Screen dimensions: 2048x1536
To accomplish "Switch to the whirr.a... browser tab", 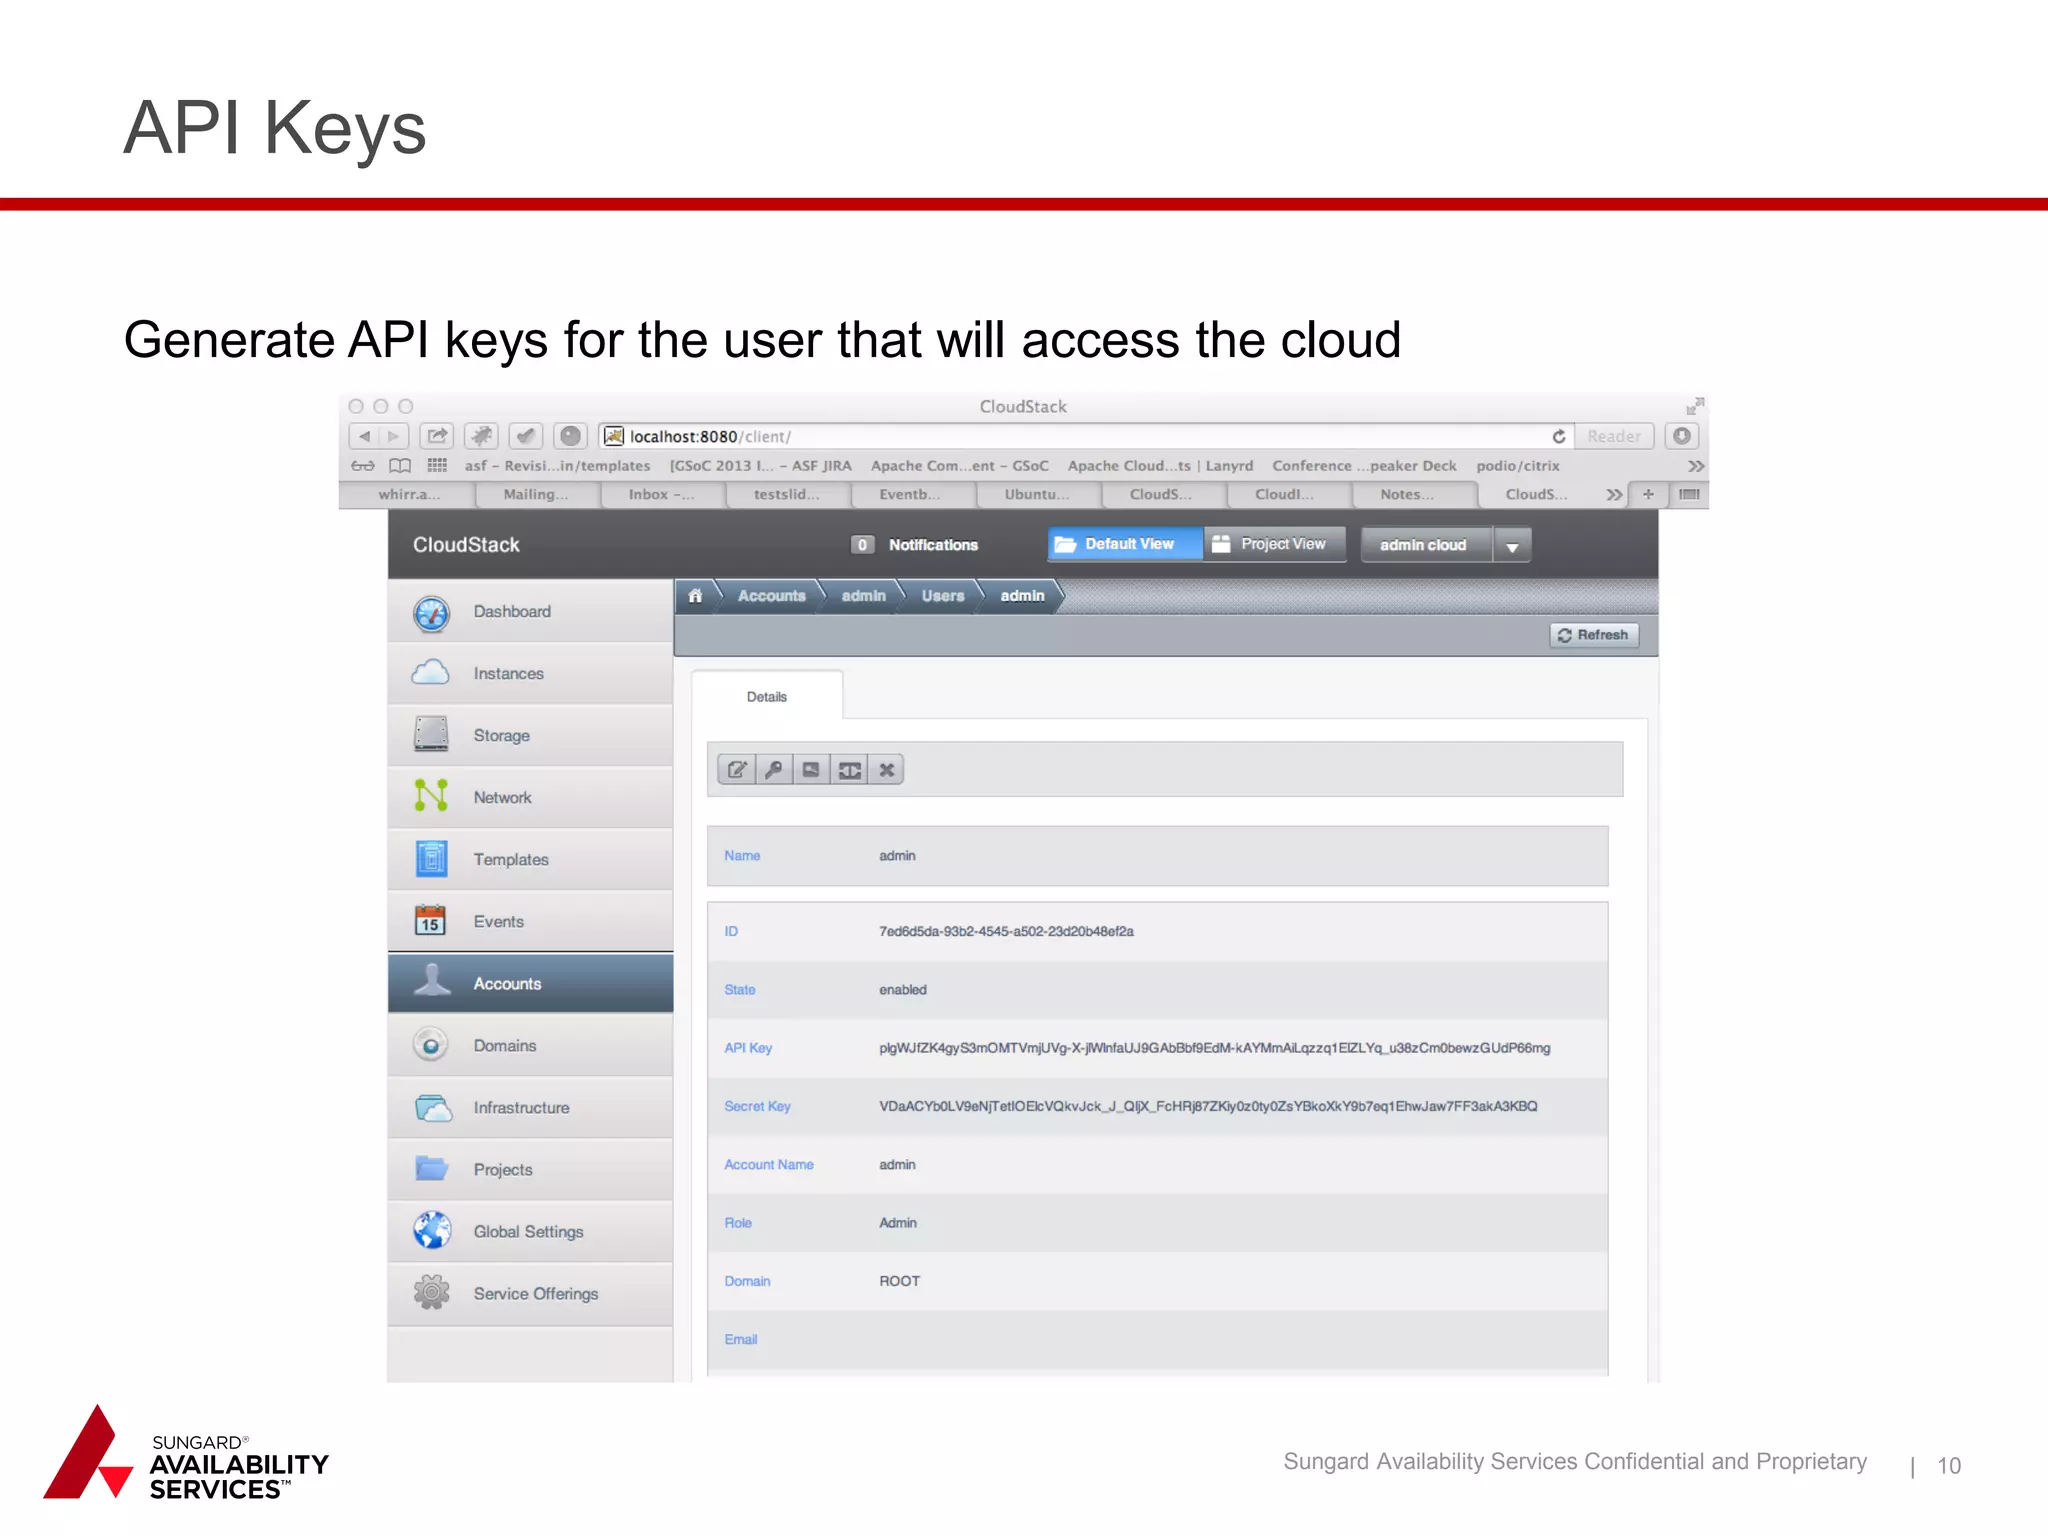I will 408,494.
